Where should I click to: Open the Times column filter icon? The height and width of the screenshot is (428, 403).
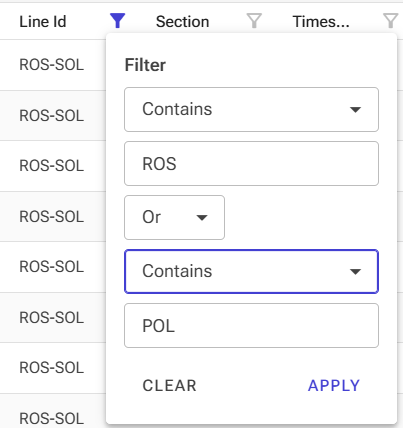pyautogui.click(x=391, y=21)
